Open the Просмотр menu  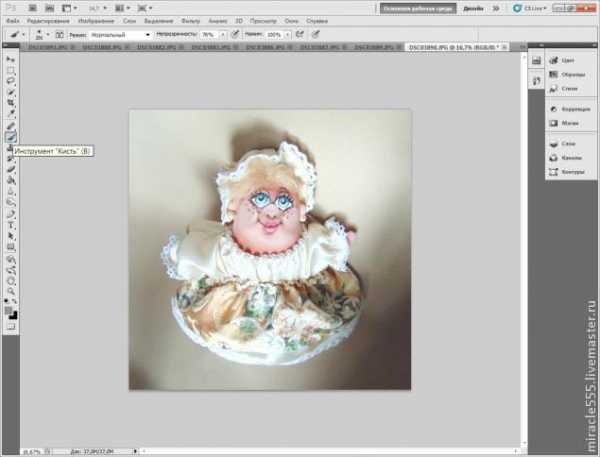click(x=263, y=21)
